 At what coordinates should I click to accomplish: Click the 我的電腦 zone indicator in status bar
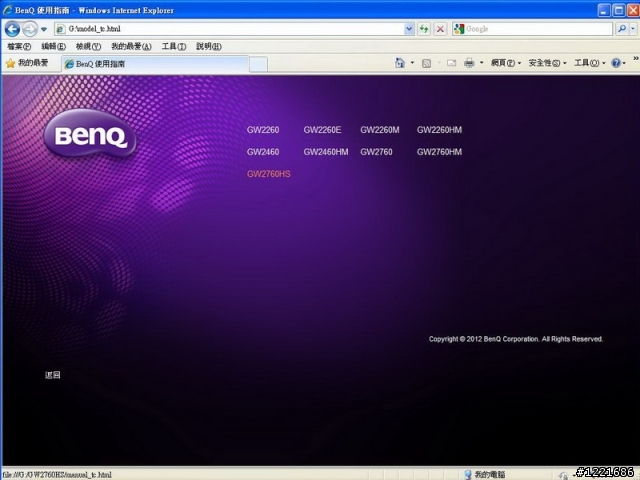tap(485, 474)
